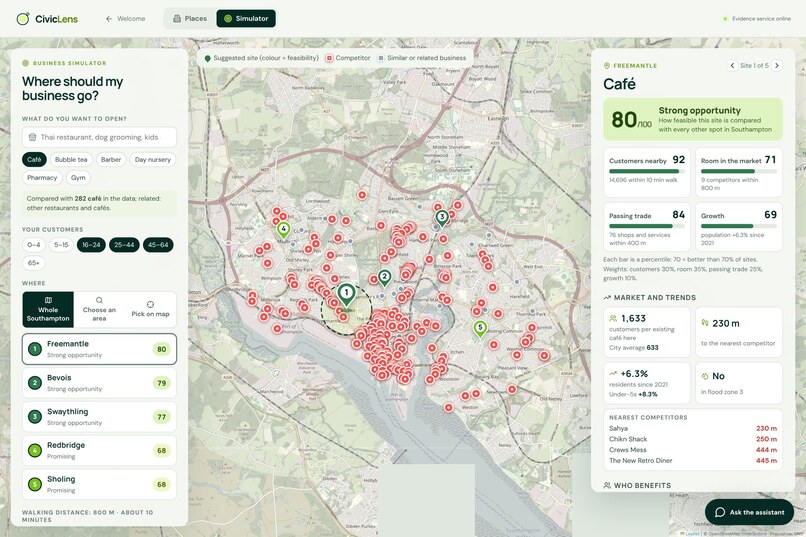
Task: Select the Gym chip
Action: pos(78,178)
